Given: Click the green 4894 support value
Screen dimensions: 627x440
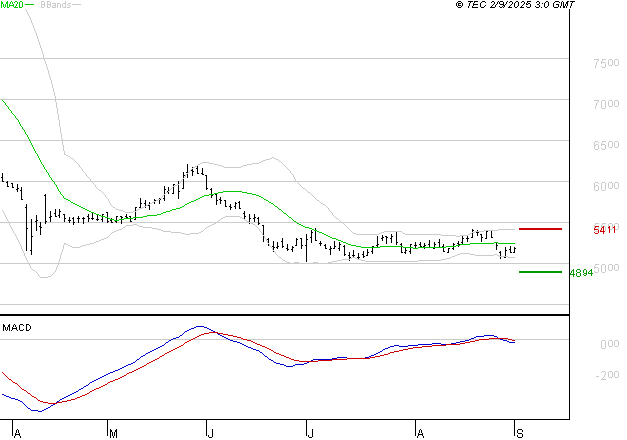Looking at the screenshot, I should (581, 272).
